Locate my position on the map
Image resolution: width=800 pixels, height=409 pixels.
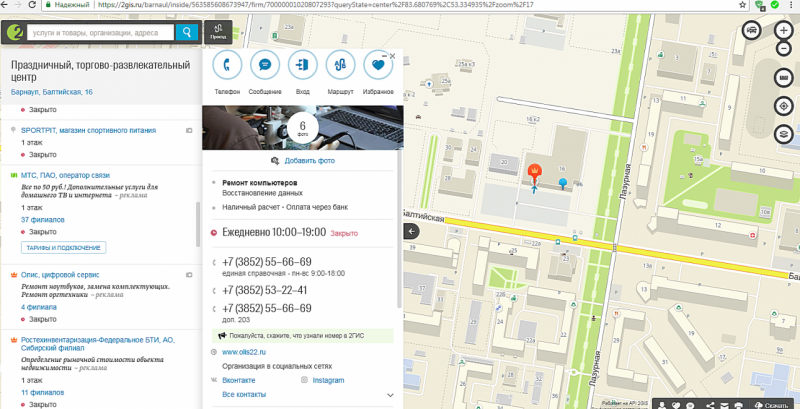[784, 106]
